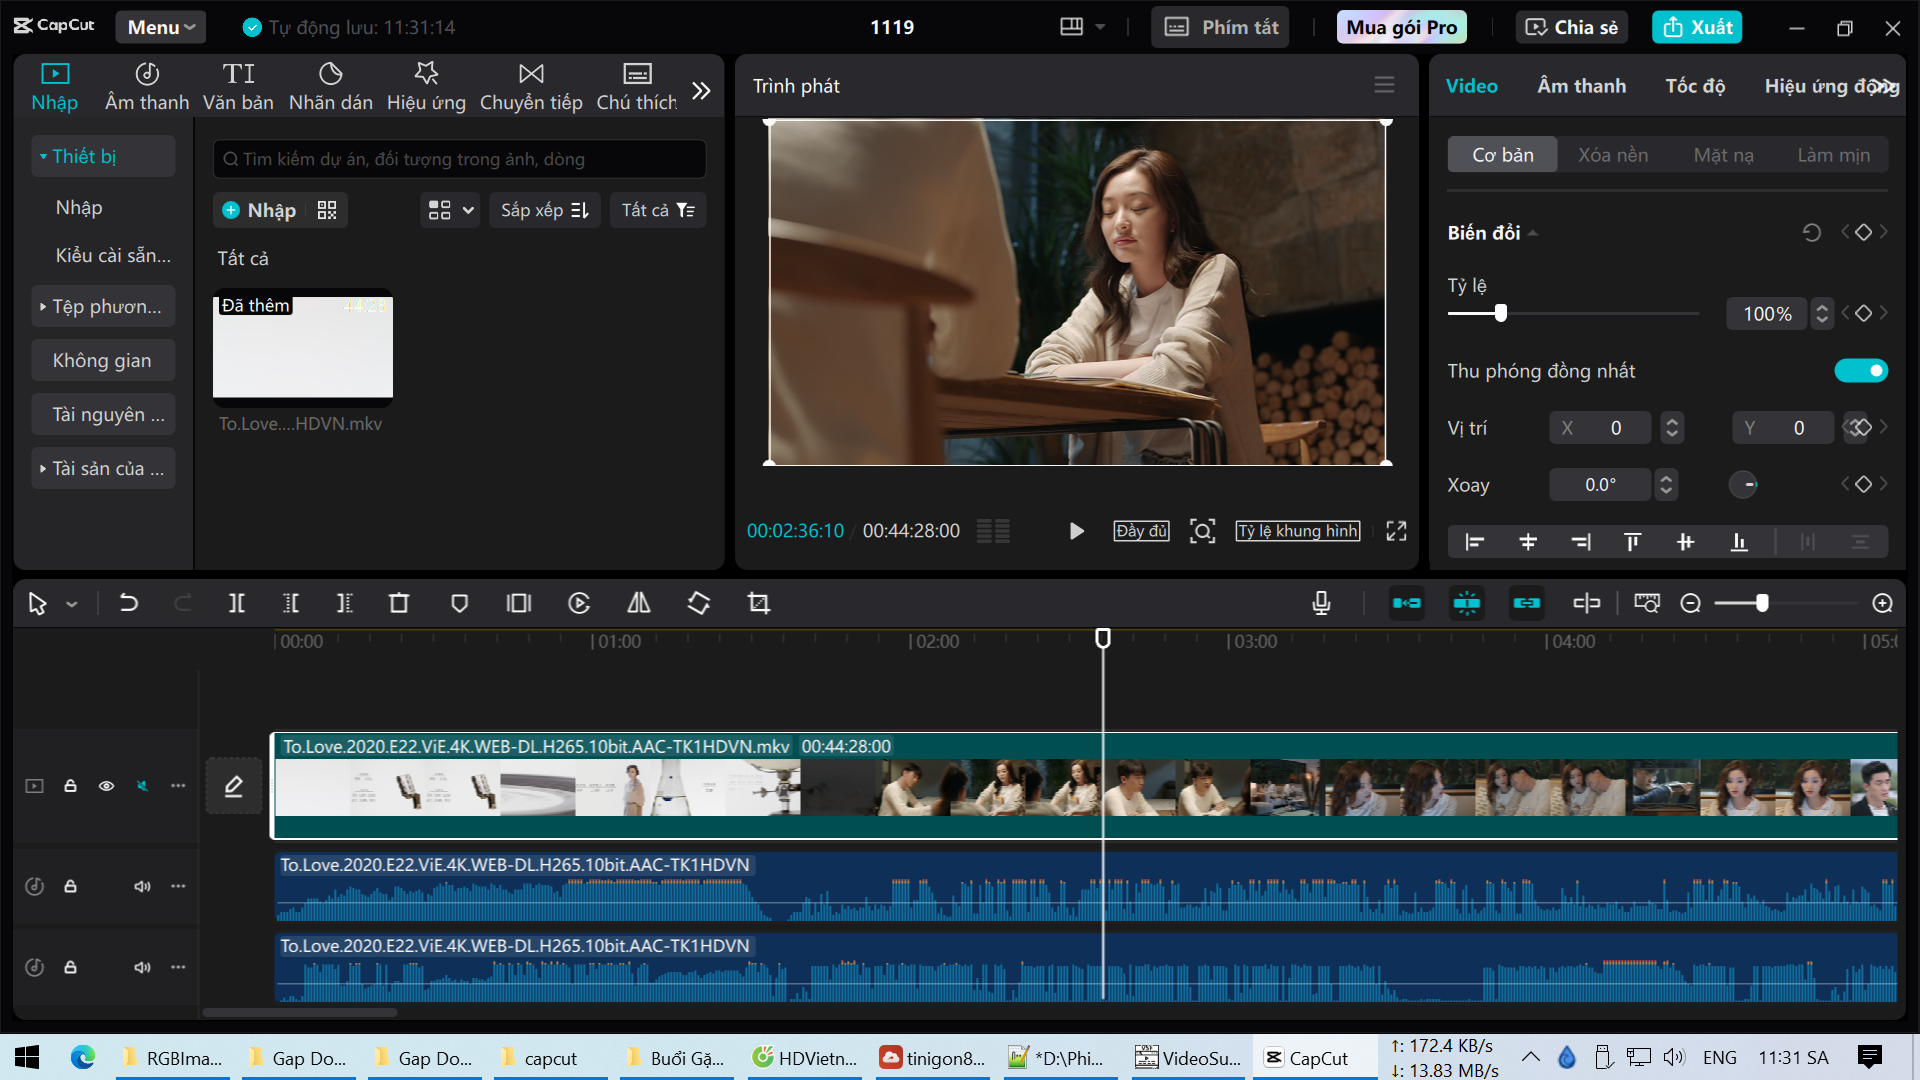The height and width of the screenshot is (1080, 1920).
Task: Open the Menu dropdown
Action: (160, 27)
